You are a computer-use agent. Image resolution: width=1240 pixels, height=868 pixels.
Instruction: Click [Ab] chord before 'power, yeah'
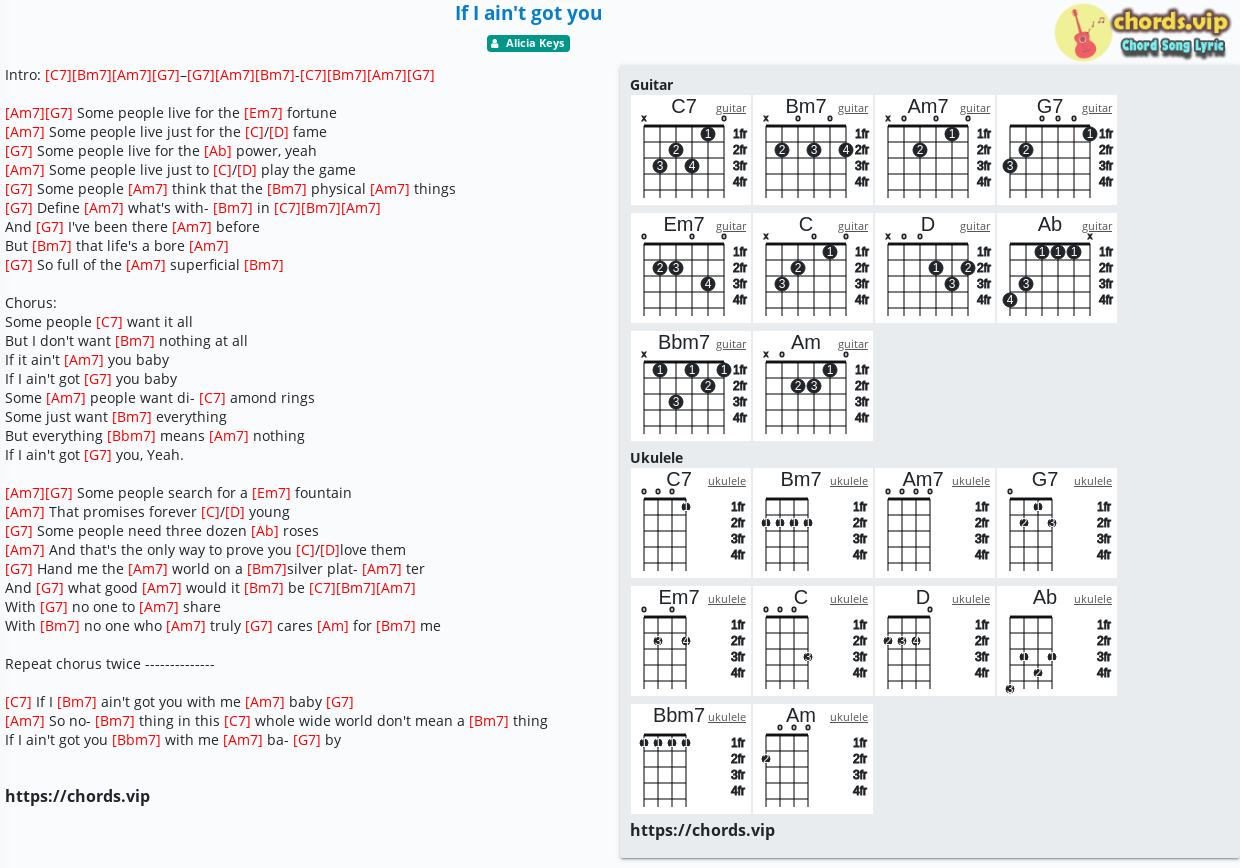tap(218, 151)
